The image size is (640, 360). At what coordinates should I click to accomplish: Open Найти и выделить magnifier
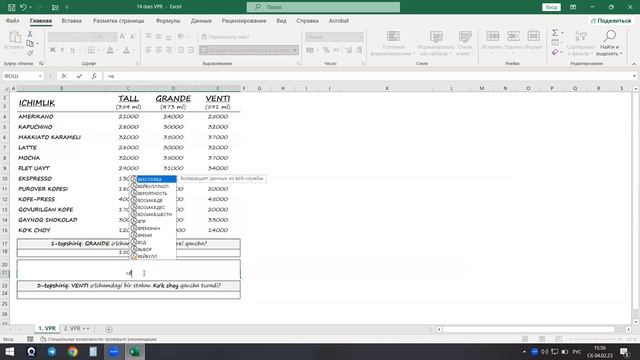pos(609,43)
